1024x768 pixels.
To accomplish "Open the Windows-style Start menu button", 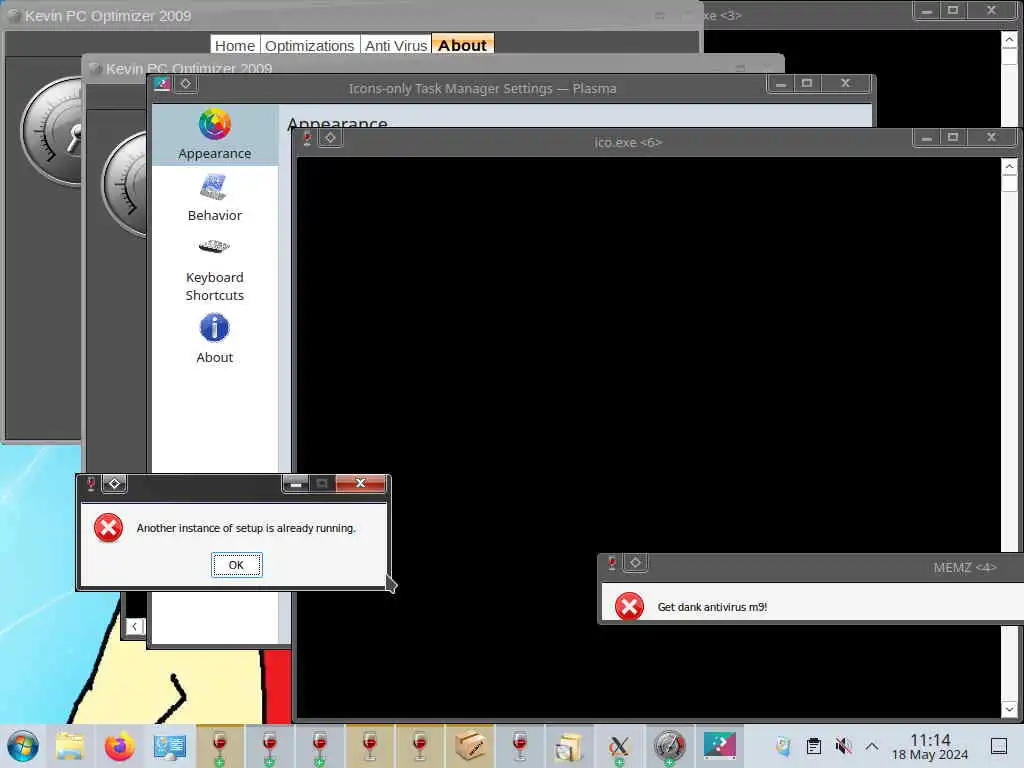I will (22, 746).
